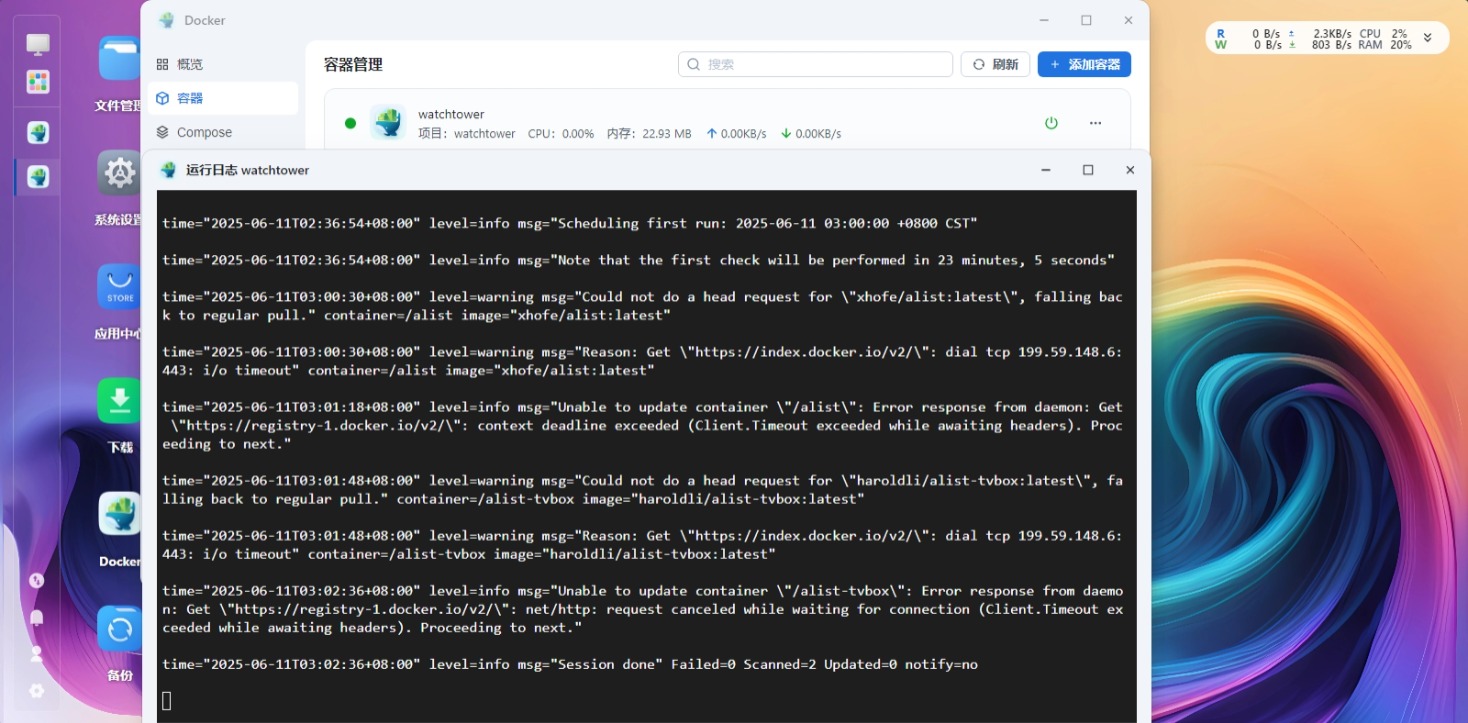This screenshot has width=1468, height=723.
Task: Expand the system monitor widget chevron
Action: pyautogui.click(x=1428, y=38)
